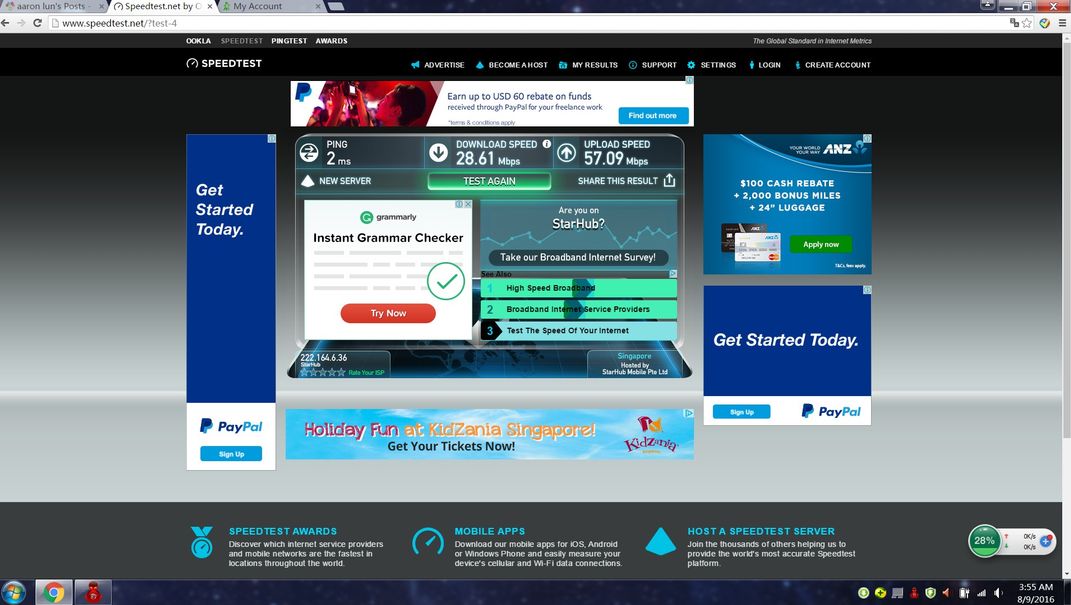Click the Advertise megaphone icon

[x=415, y=65]
